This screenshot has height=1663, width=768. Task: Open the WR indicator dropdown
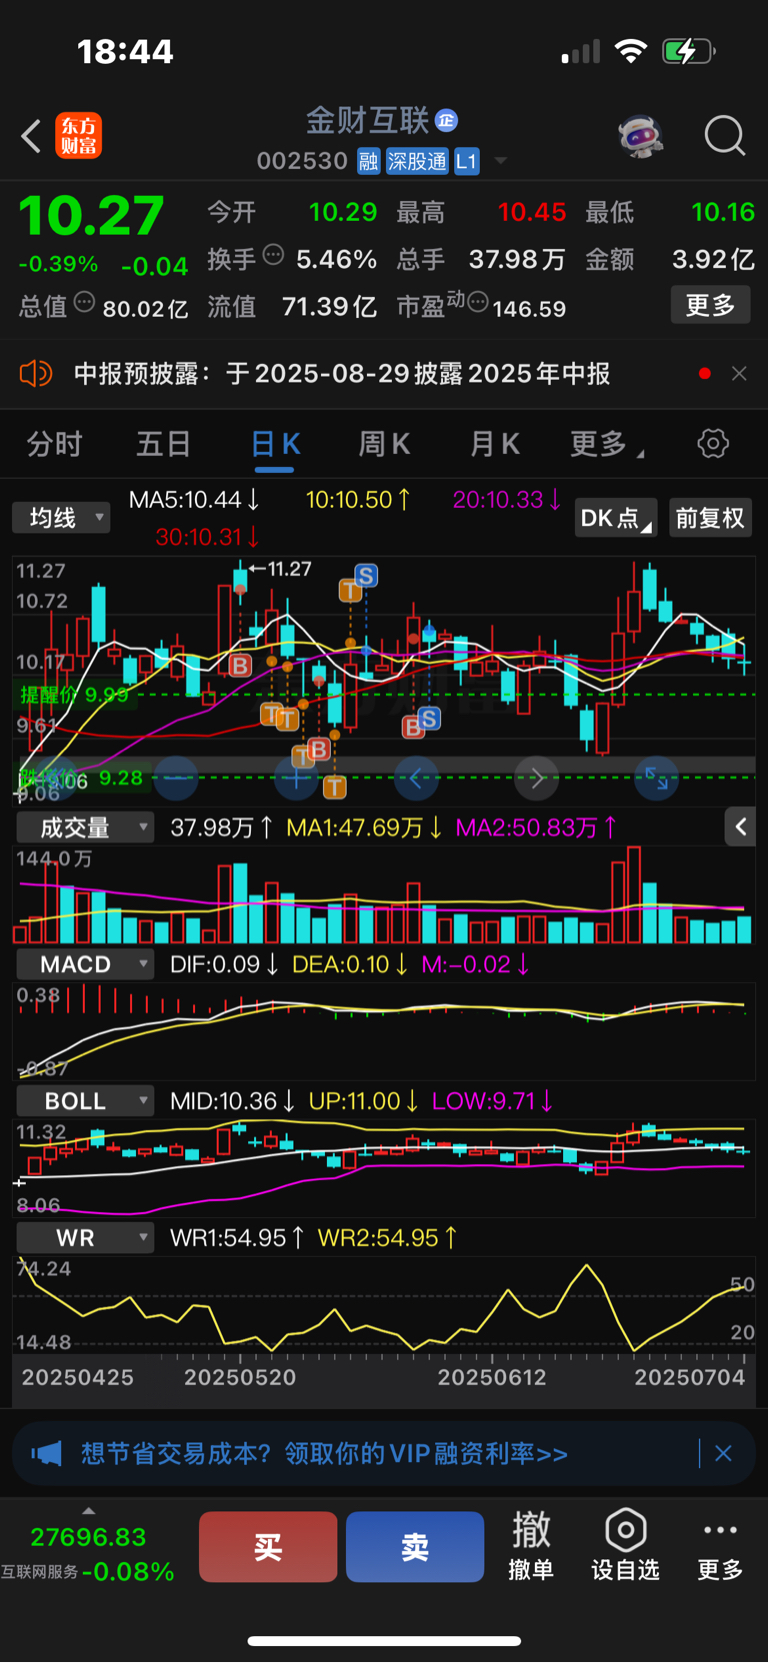point(84,1238)
